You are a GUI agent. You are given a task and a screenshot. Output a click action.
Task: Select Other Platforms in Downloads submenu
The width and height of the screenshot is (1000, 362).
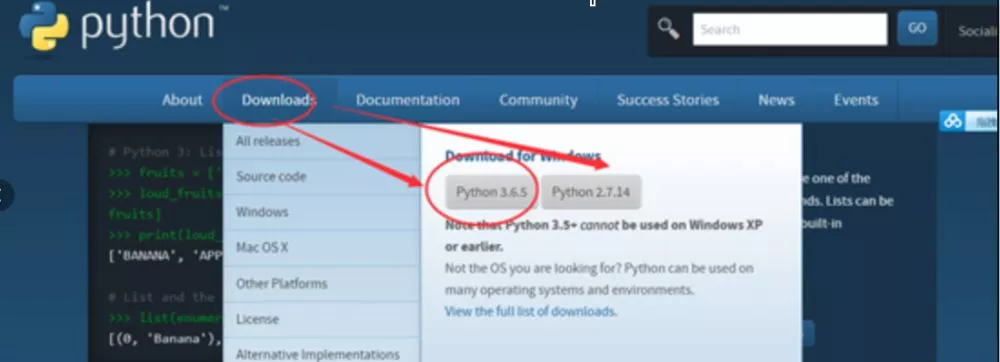point(321,284)
